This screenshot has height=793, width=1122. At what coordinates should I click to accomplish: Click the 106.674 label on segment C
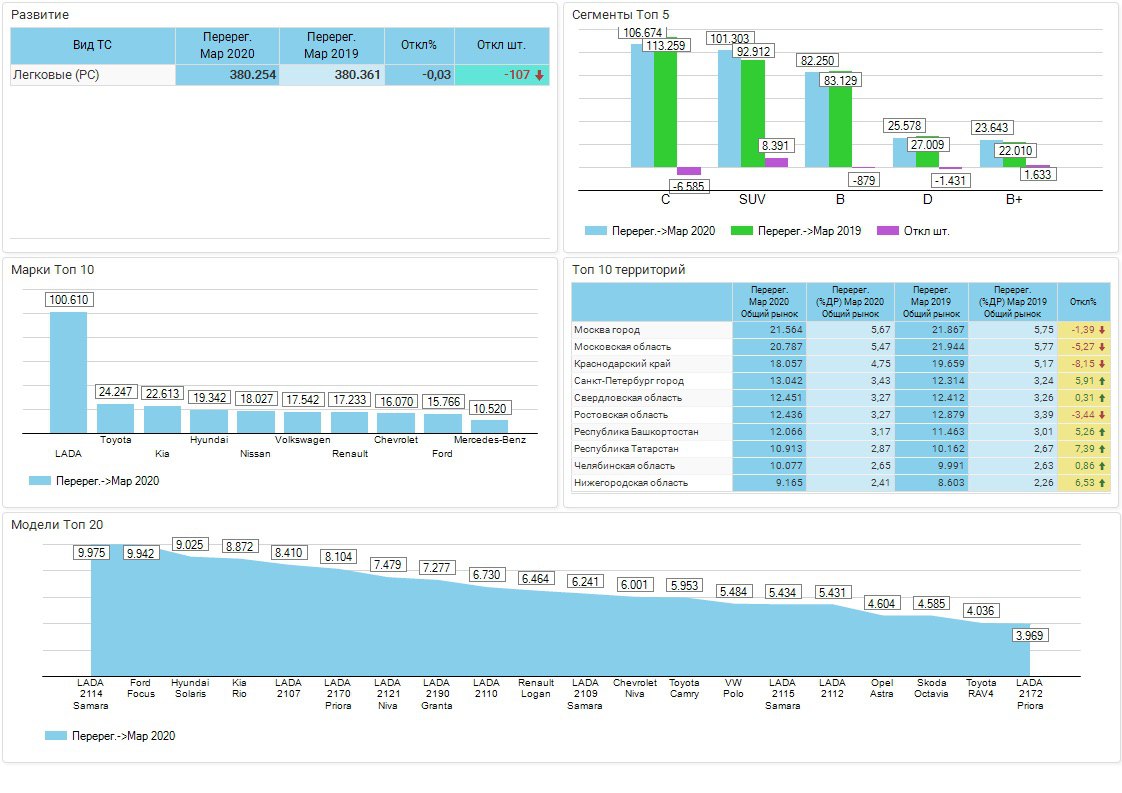(643, 33)
